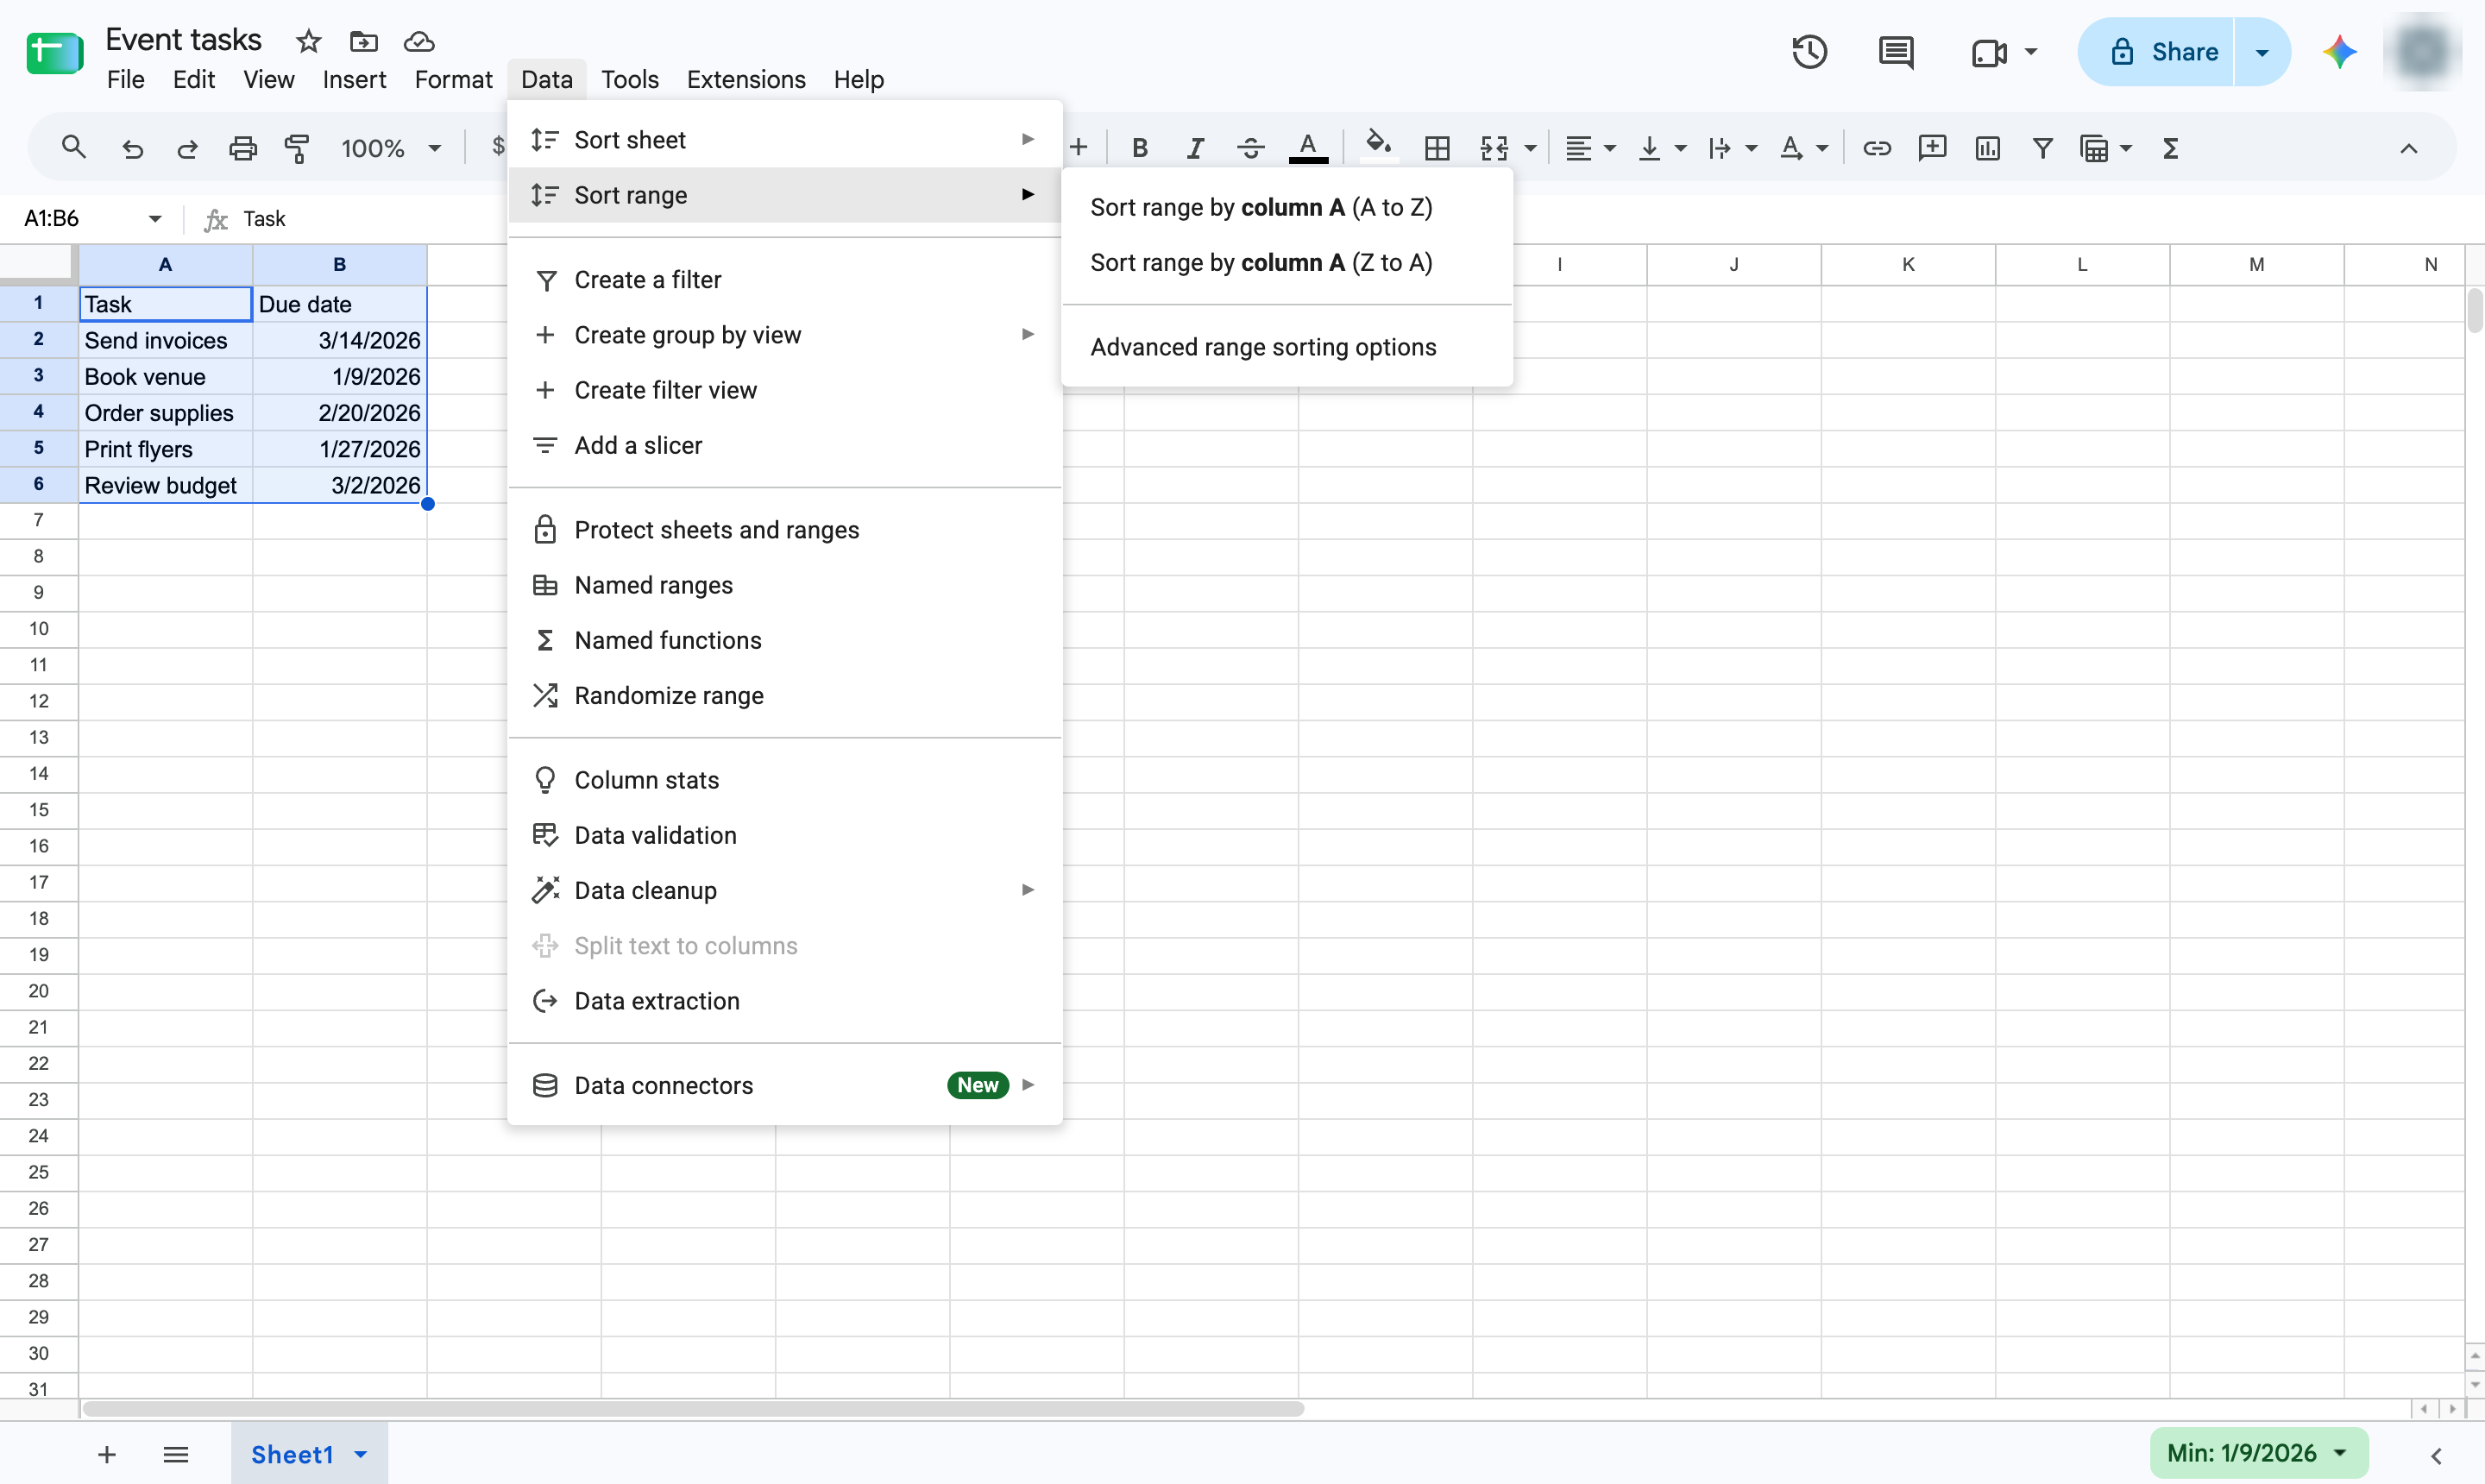The width and height of the screenshot is (2485, 1484).
Task: Open version history clock icon
Action: click(1809, 52)
